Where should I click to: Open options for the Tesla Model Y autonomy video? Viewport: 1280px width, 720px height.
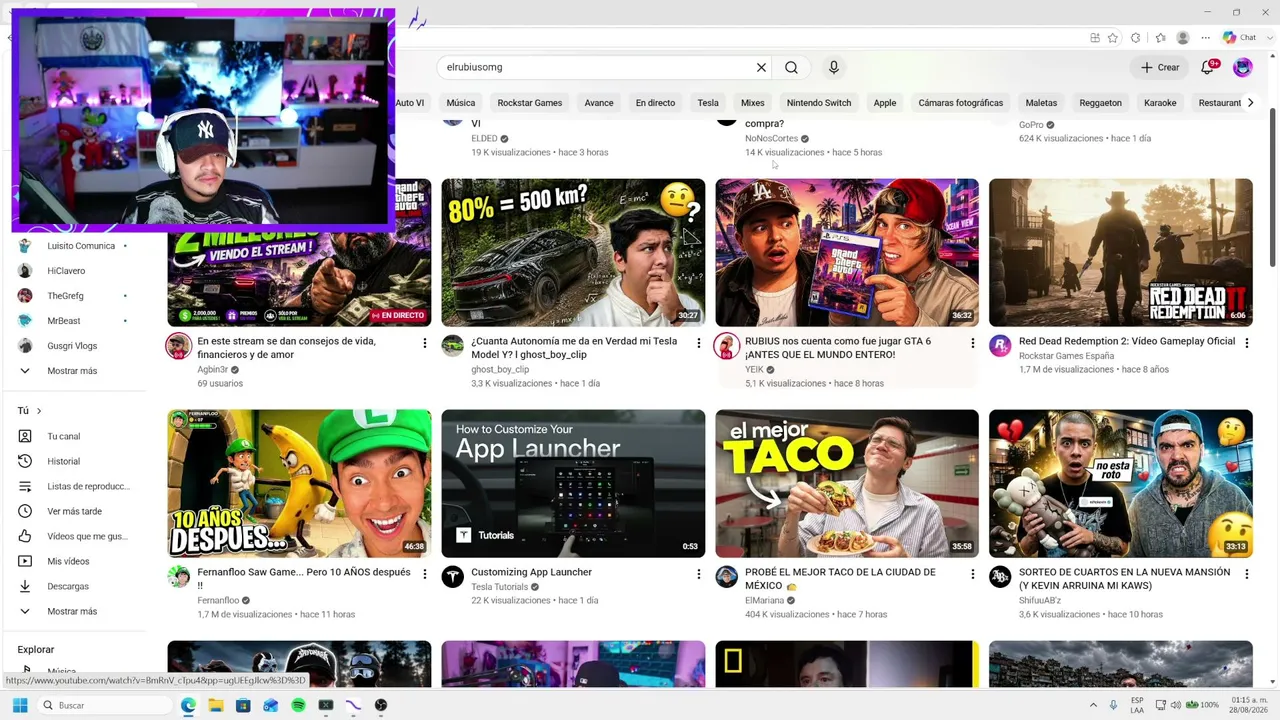(699, 343)
